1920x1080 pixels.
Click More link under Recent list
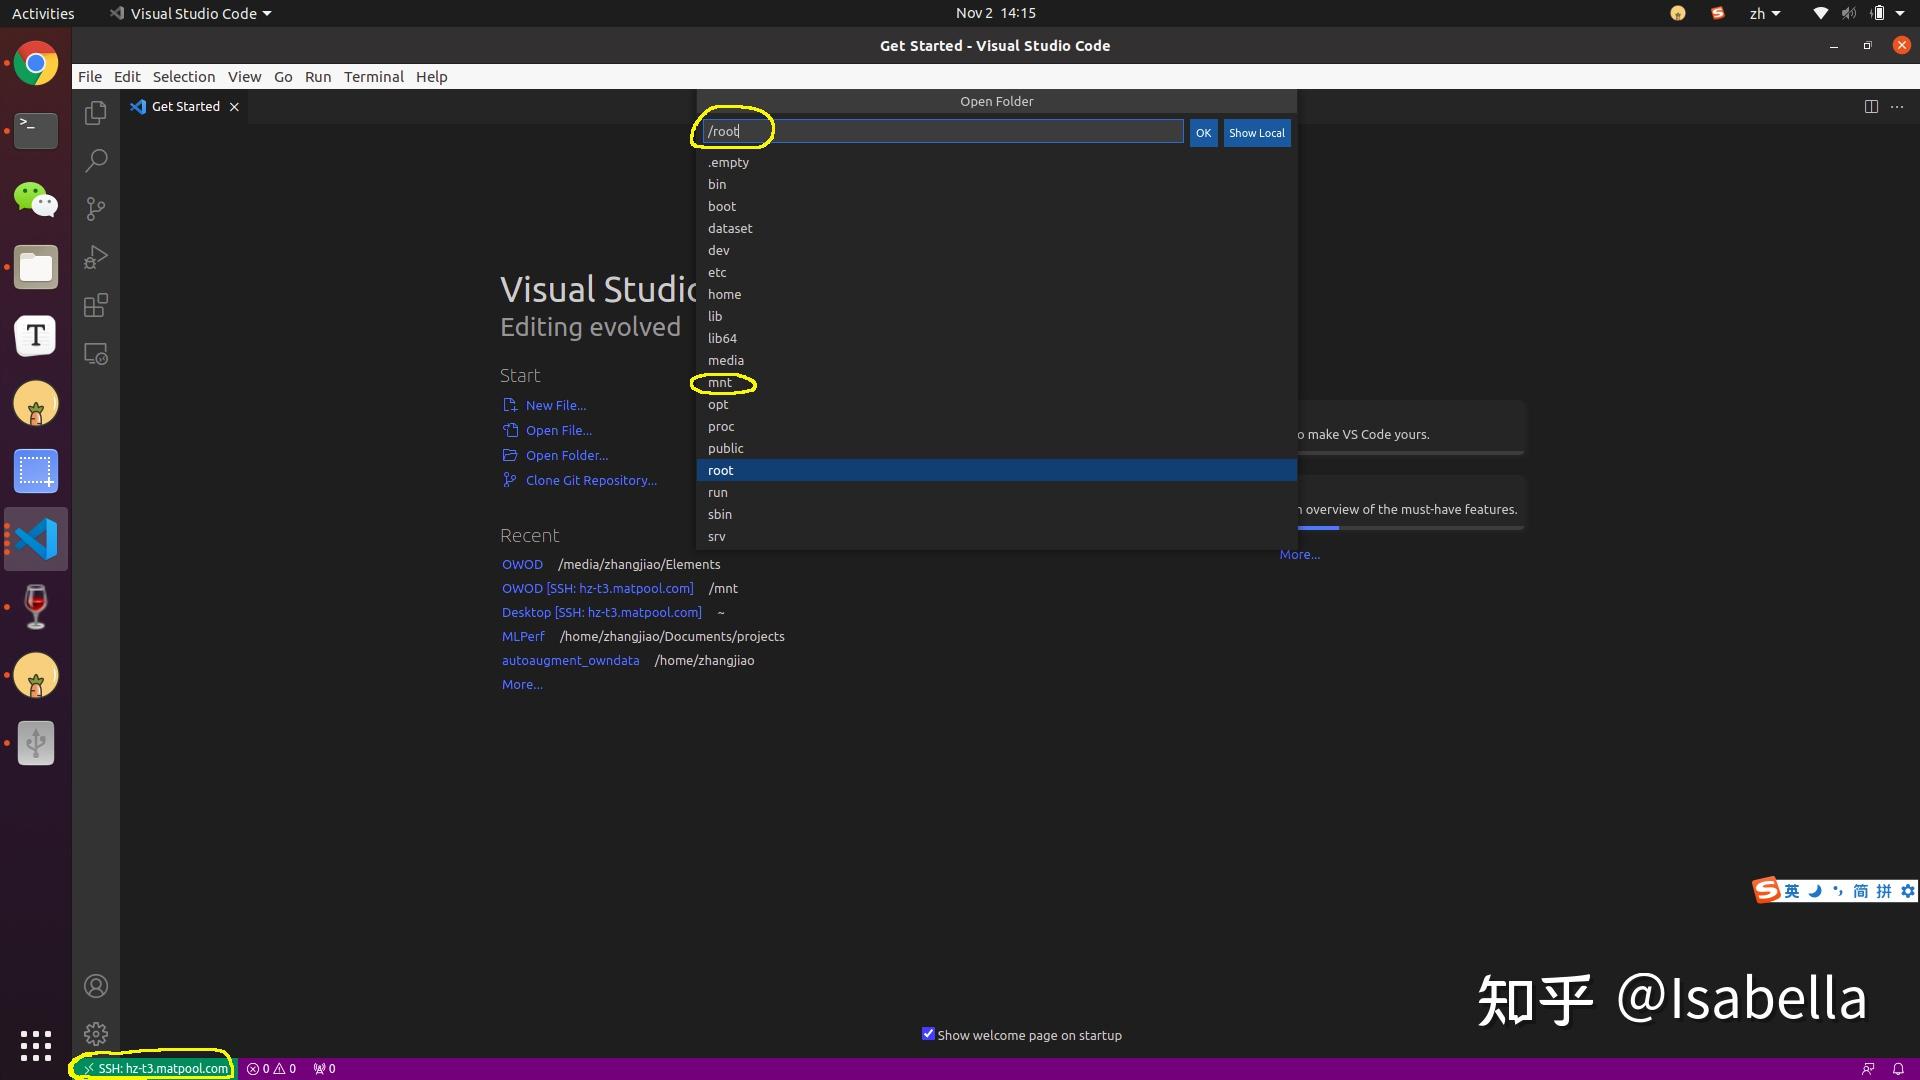(x=522, y=684)
